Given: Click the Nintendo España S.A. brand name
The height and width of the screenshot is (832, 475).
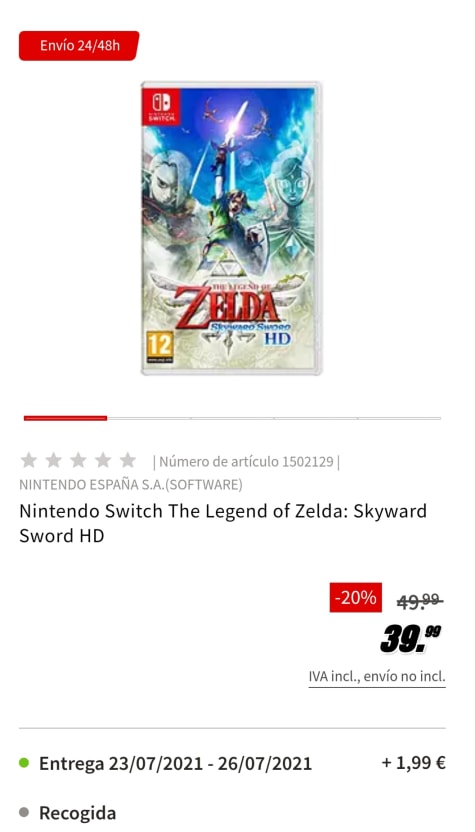Looking at the screenshot, I should [131, 484].
